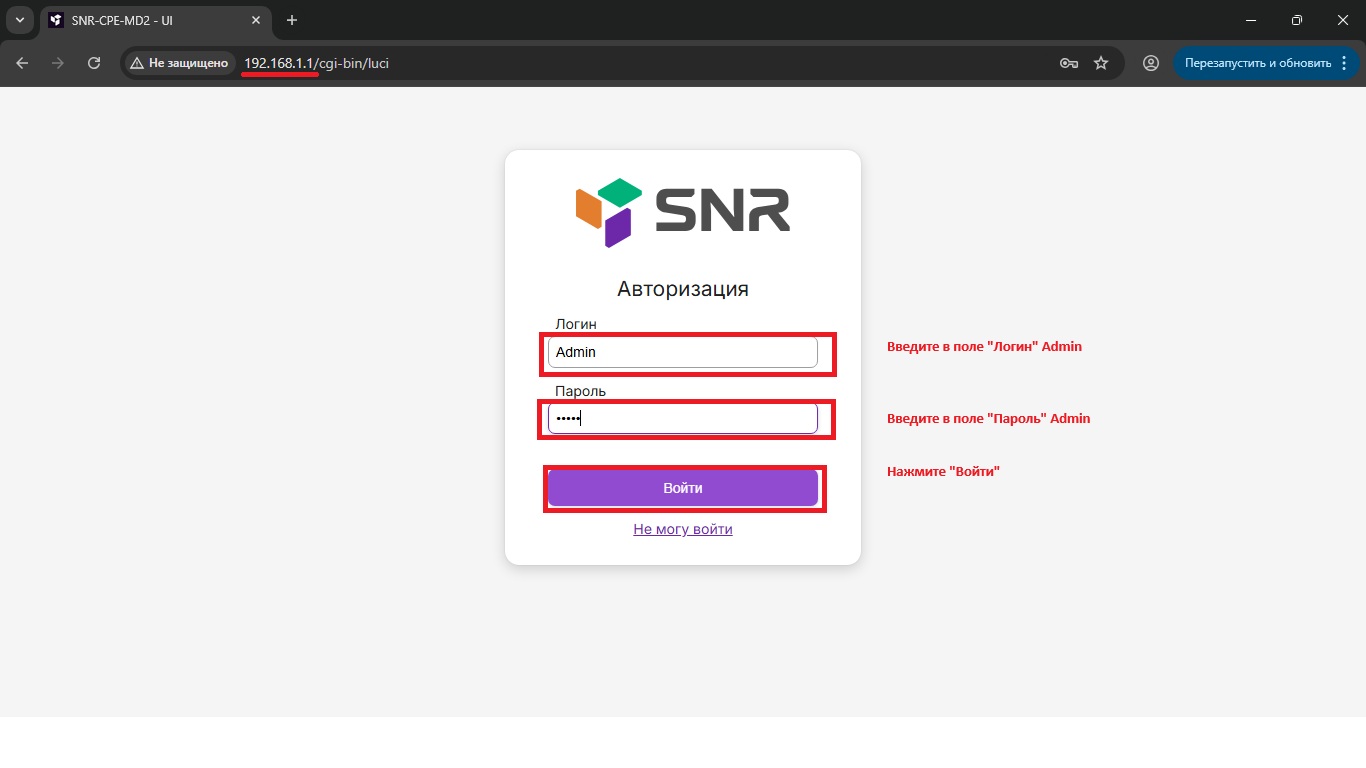Restore down the browser window

point(1297,20)
